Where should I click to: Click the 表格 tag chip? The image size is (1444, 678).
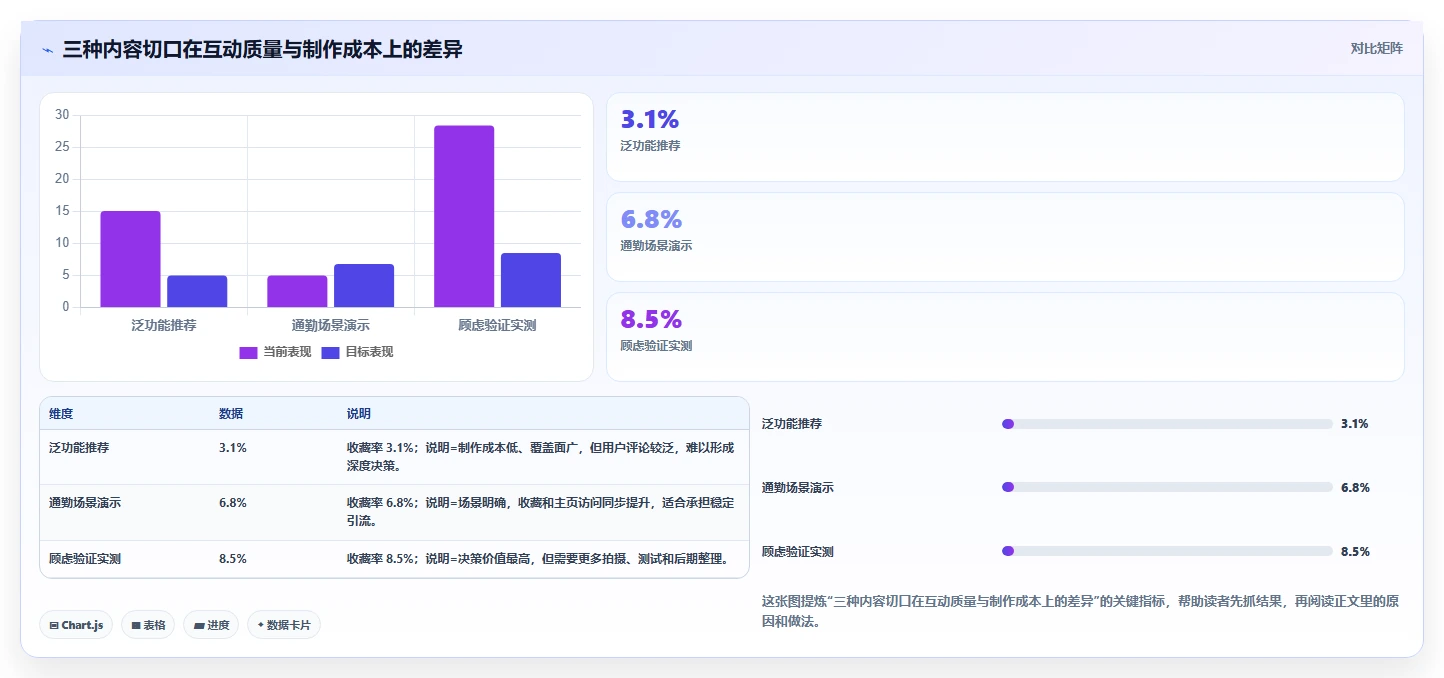tap(148, 625)
